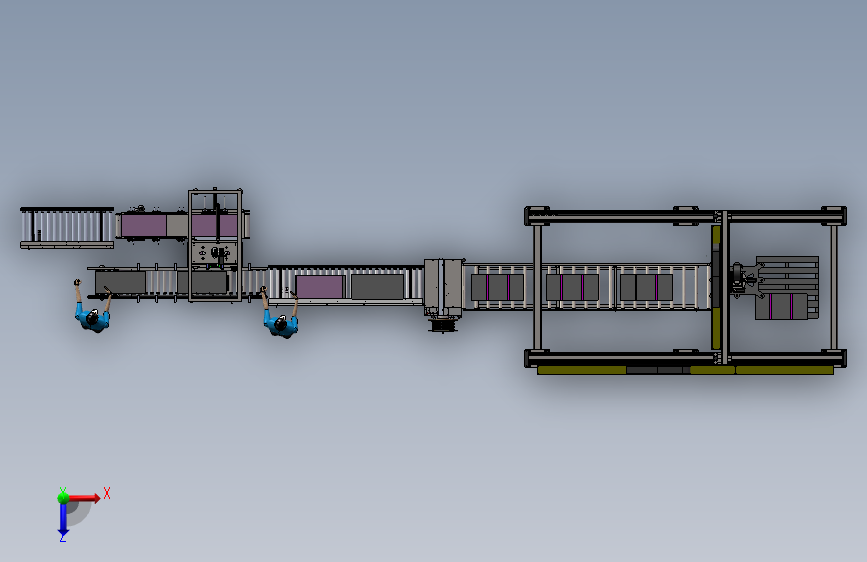The height and width of the screenshot is (562, 867).
Task: Select the roller conveyor at the far left
Action: [67, 227]
